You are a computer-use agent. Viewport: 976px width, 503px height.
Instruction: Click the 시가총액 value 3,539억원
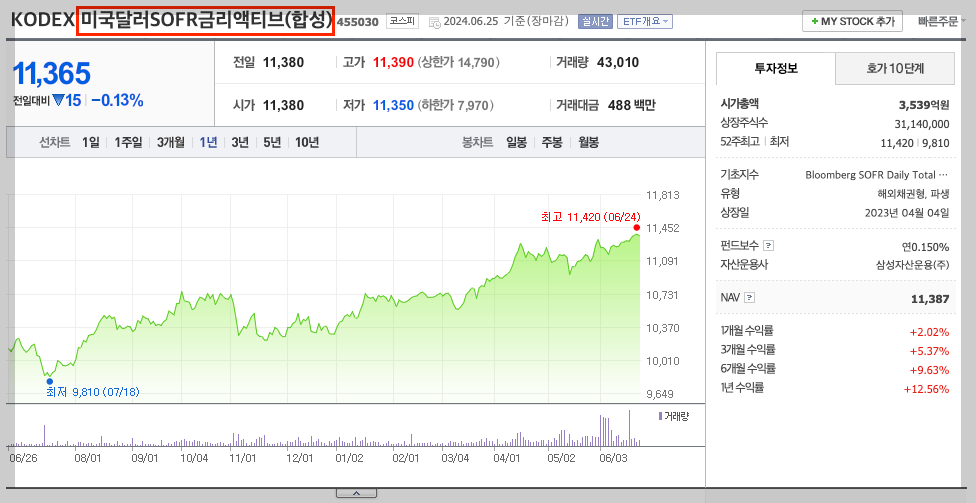pyautogui.click(x=924, y=105)
